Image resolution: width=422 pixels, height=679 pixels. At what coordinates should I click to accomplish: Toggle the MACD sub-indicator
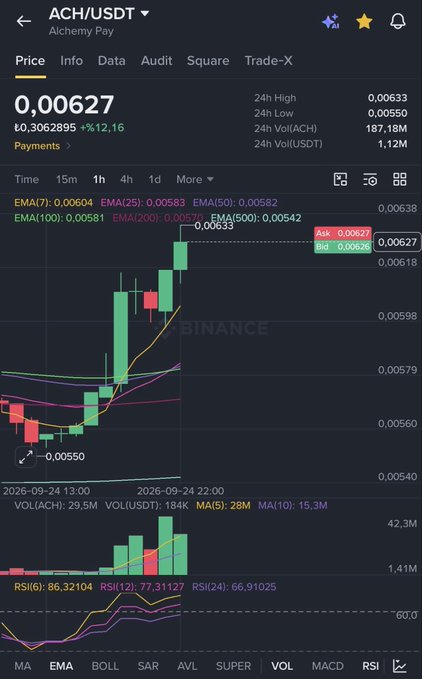click(328, 666)
